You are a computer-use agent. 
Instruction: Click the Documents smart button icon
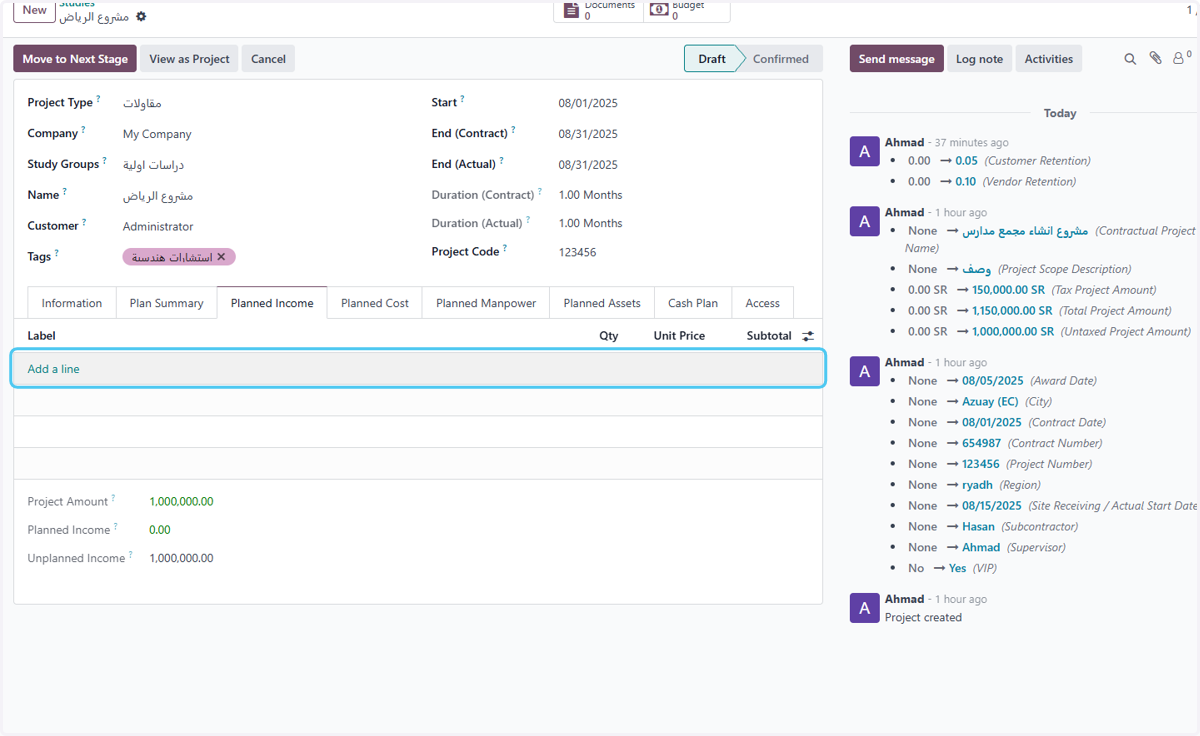(x=571, y=10)
